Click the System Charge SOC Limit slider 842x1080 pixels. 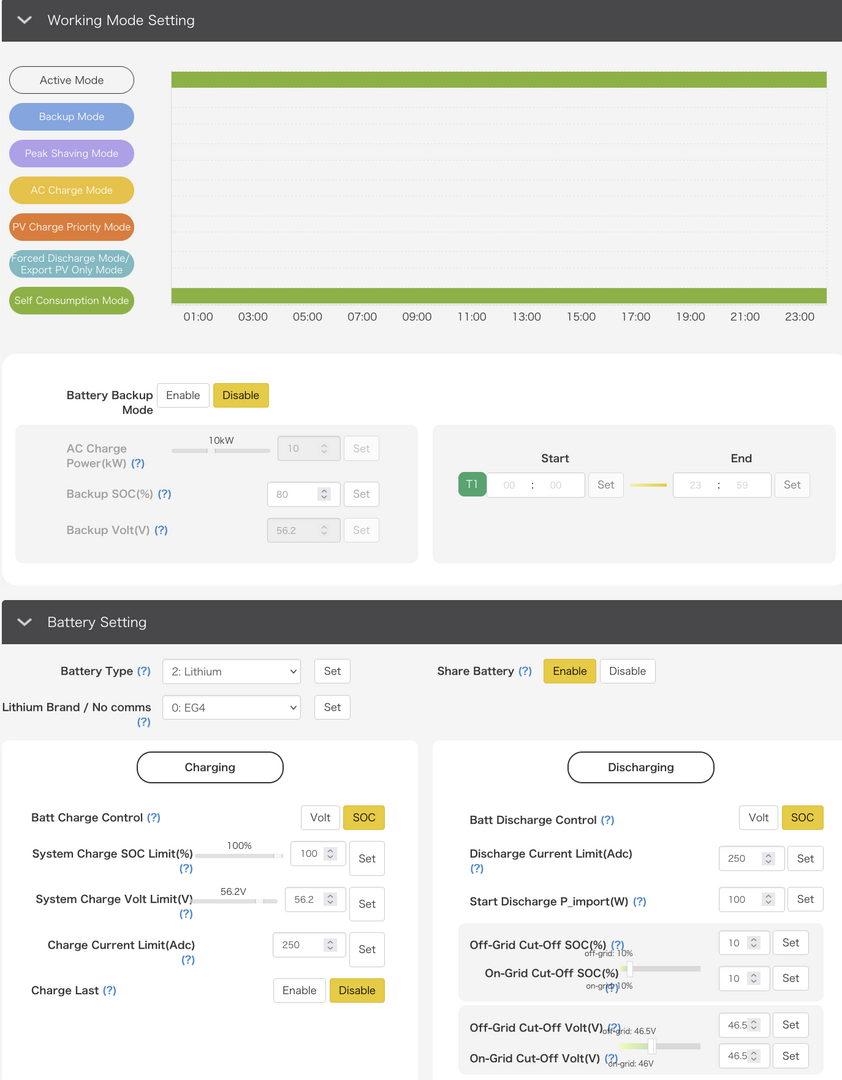tap(240, 856)
